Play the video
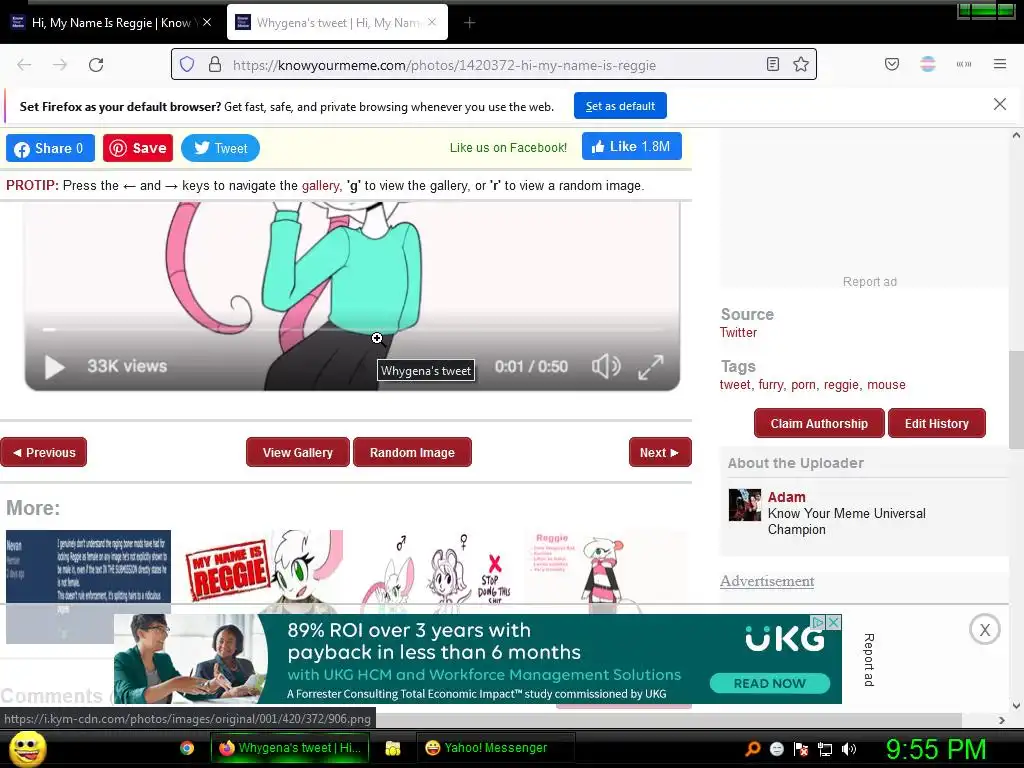1024x768 pixels. click(55, 366)
